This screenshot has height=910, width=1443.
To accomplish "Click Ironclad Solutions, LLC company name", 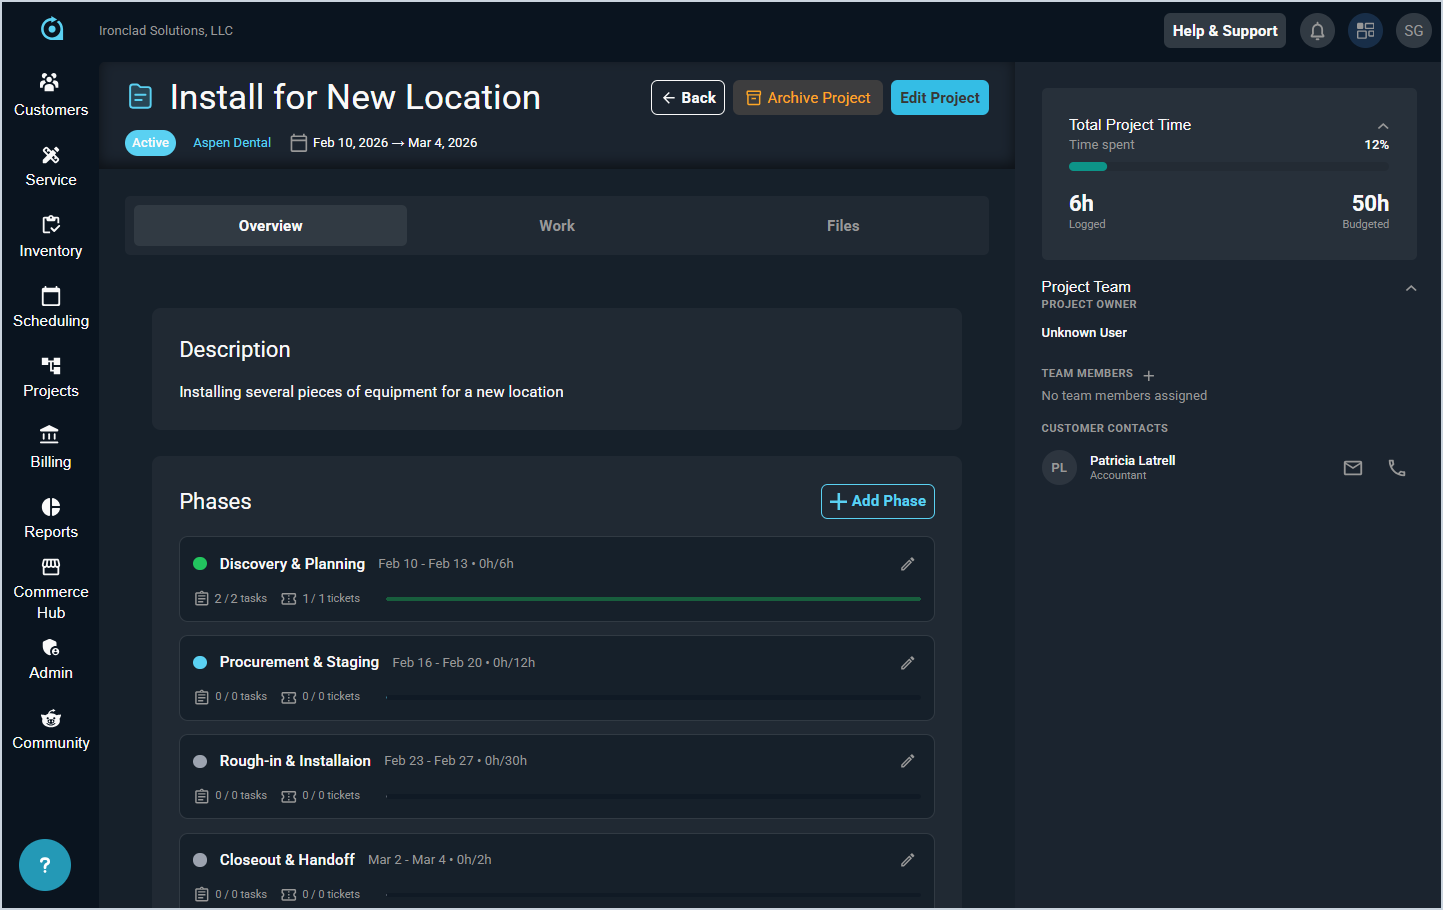I will 166,31.
